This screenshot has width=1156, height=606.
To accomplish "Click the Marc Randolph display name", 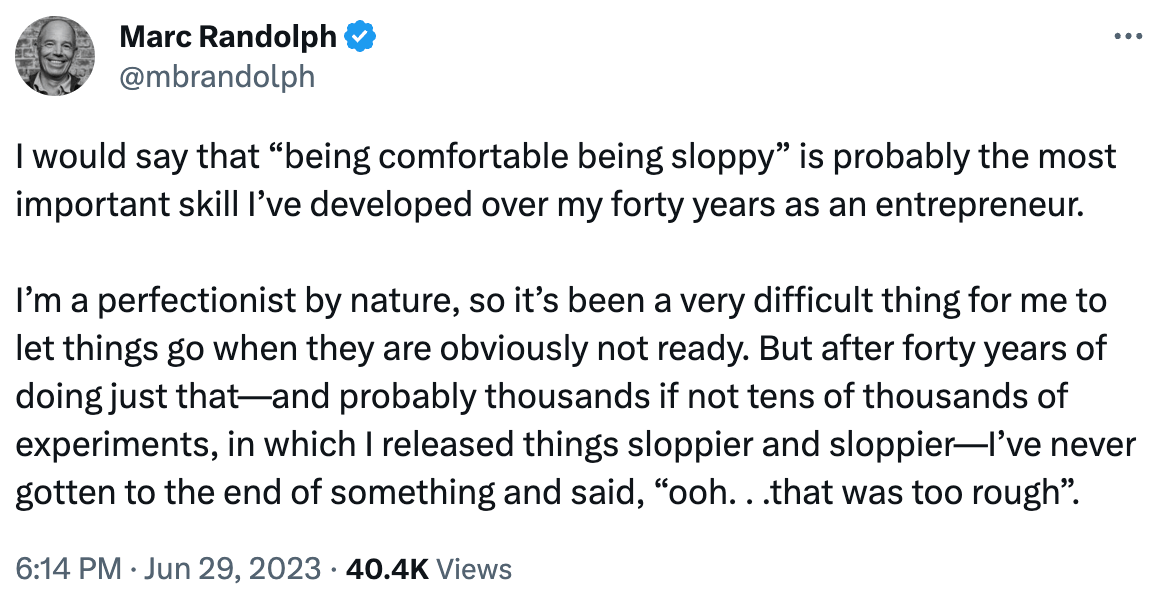I will (228, 39).
